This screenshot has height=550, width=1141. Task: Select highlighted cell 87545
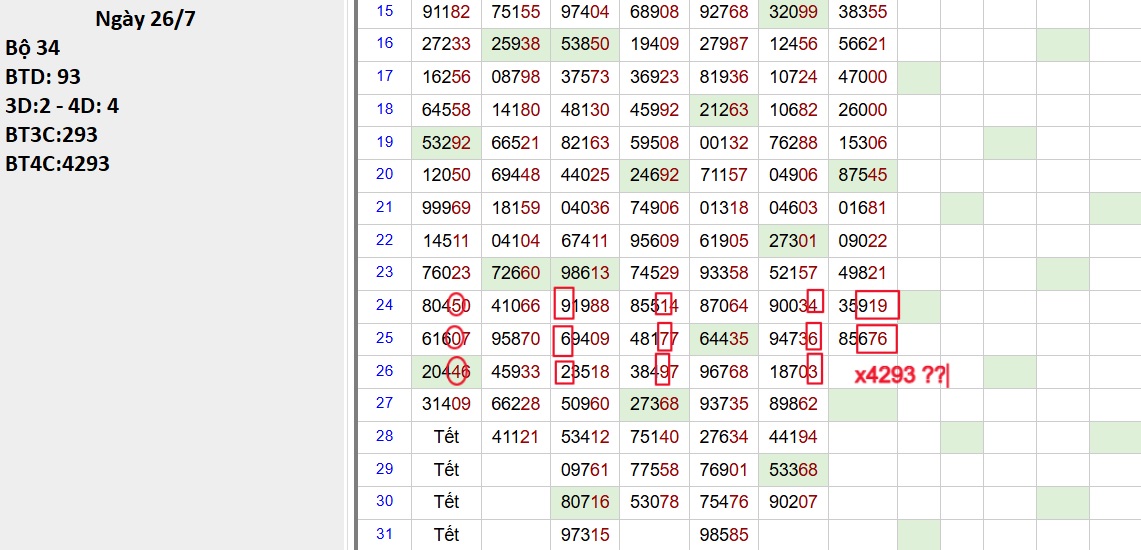coord(863,175)
